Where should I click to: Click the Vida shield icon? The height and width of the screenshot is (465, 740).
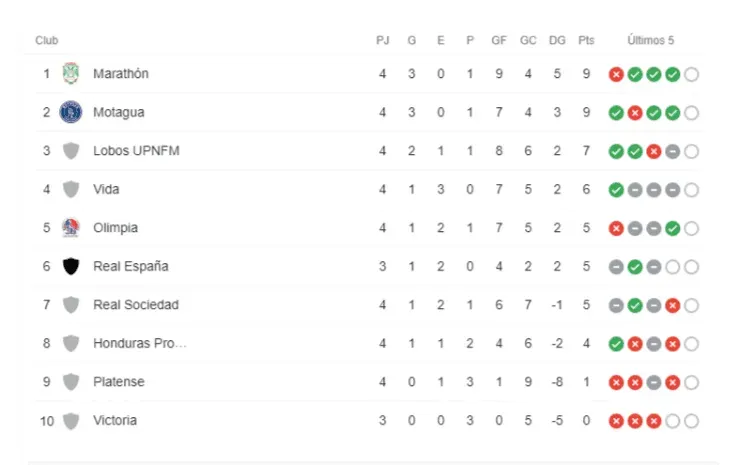(x=70, y=189)
